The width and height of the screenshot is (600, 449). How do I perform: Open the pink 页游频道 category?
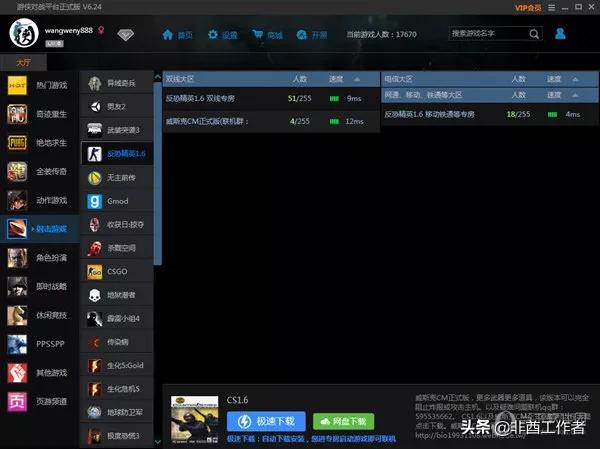coord(38,401)
